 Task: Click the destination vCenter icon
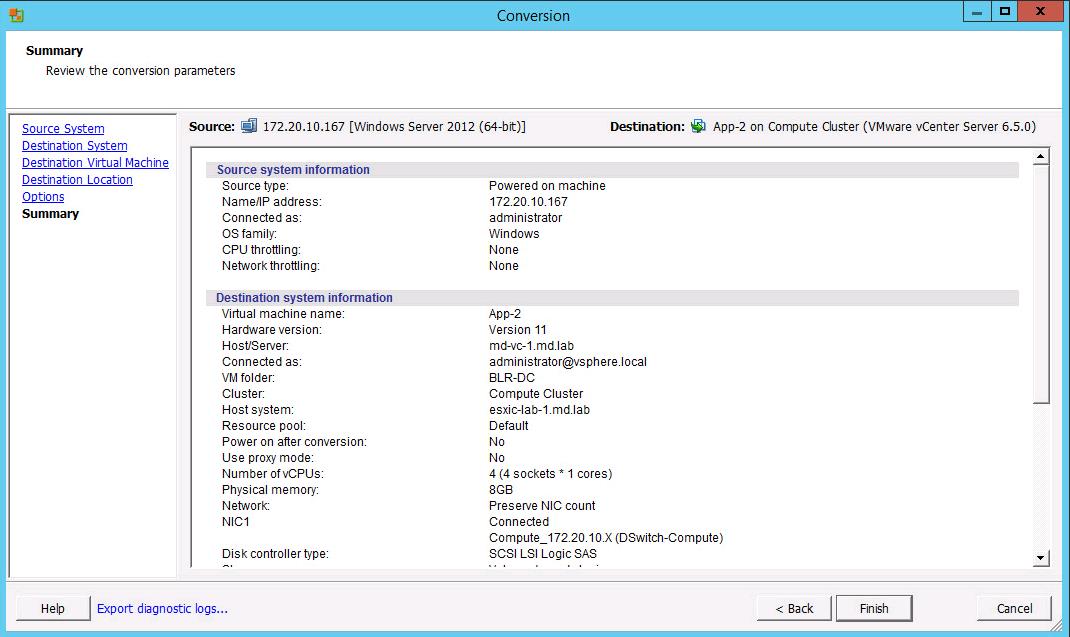click(698, 126)
